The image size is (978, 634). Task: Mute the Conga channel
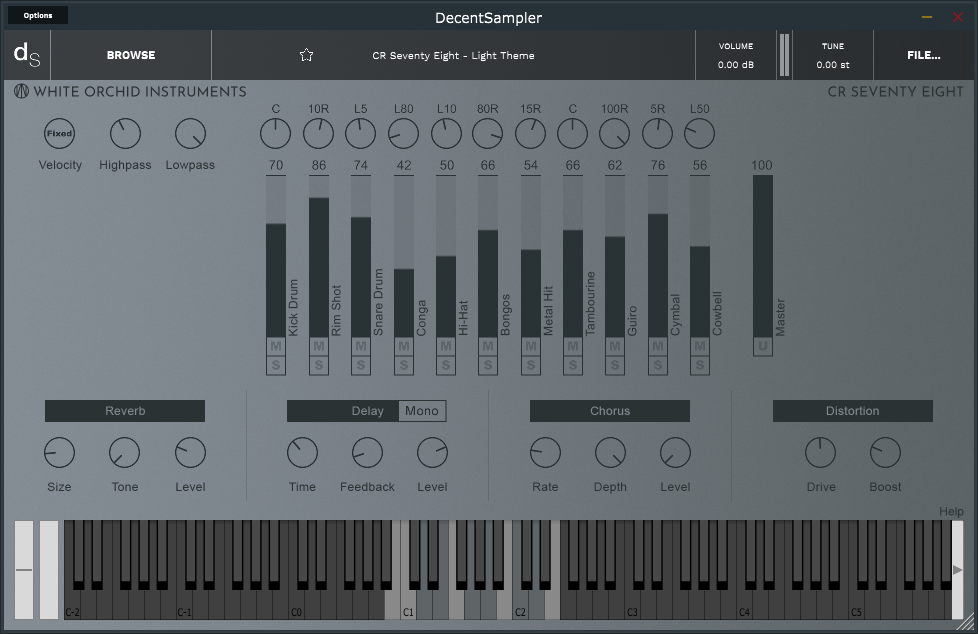[x=404, y=346]
